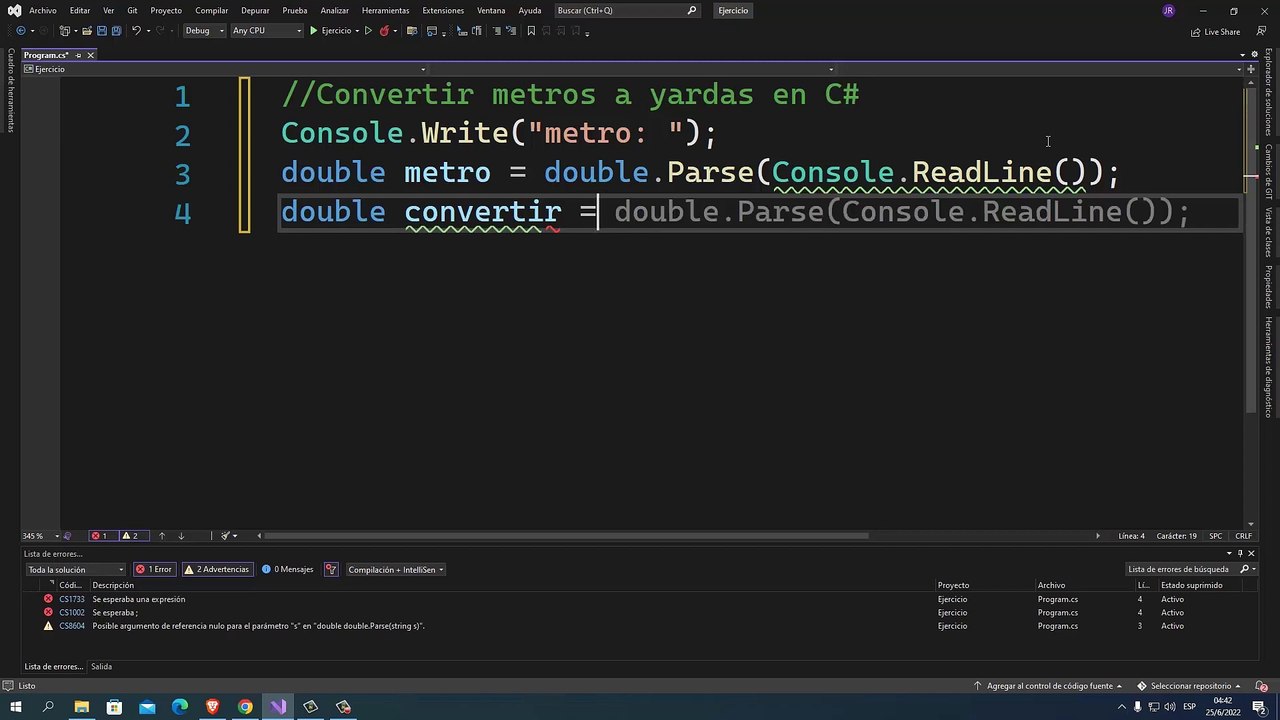Open the 345 % zoom level dropdown

coord(40,536)
